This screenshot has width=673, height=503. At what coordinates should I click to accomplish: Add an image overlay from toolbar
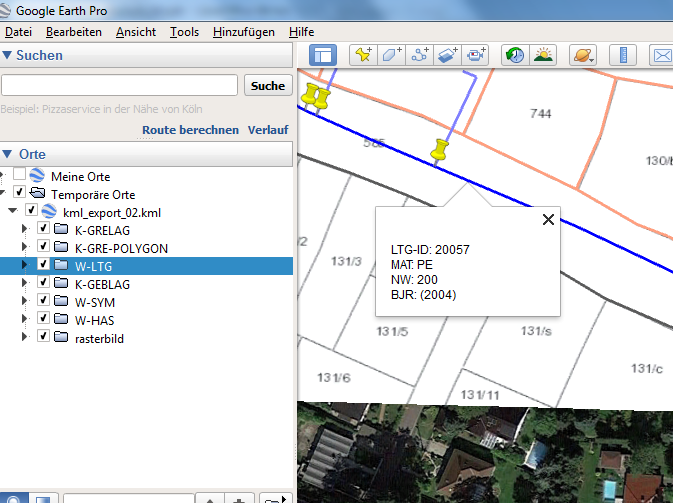448,55
